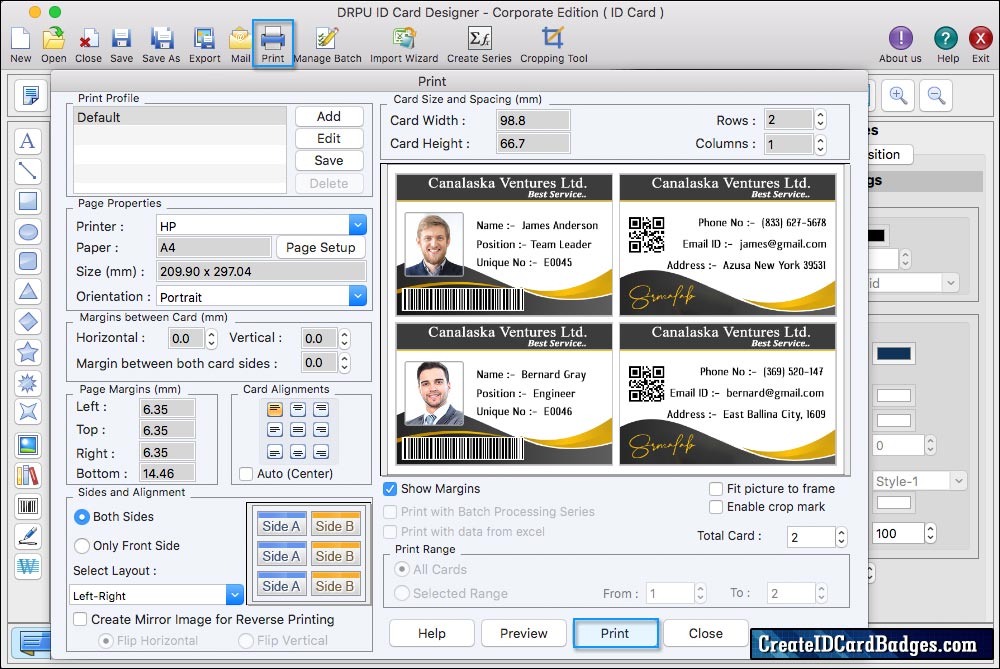Click the Zoom out magnifier icon
The height and width of the screenshot is (669, 1000).
pyautogui.click(x=936, y=96)
